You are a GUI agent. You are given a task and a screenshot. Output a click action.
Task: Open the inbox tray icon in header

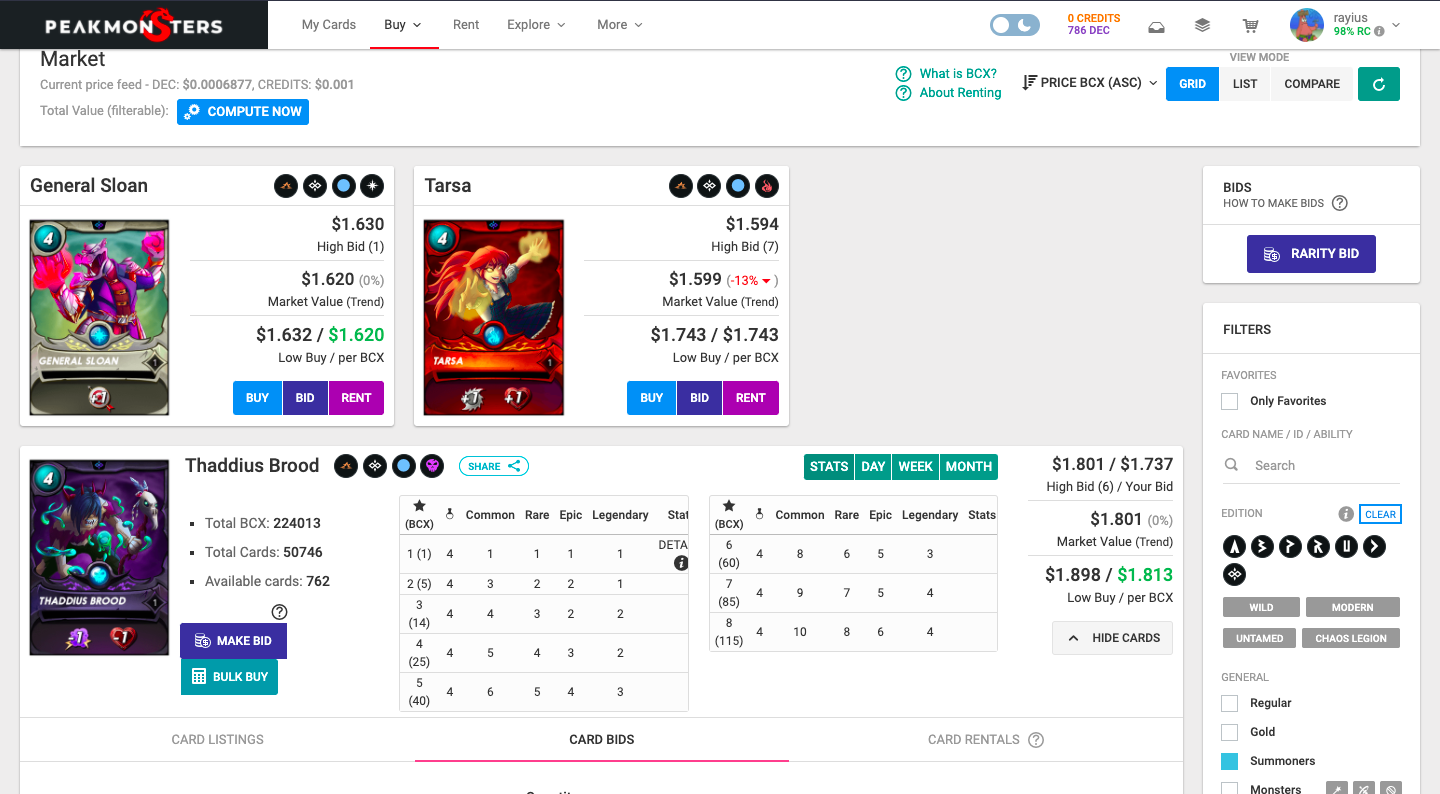[1155, 26]
